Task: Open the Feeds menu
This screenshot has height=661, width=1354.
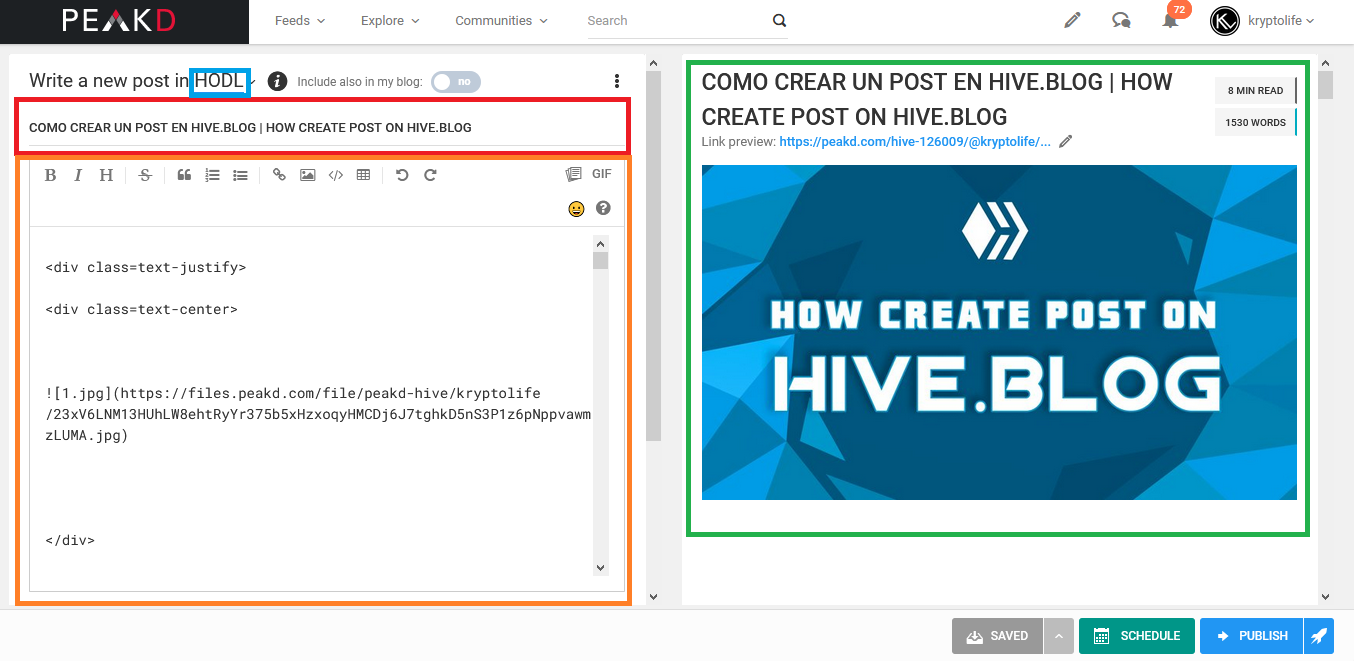Action: click(300, 21)
